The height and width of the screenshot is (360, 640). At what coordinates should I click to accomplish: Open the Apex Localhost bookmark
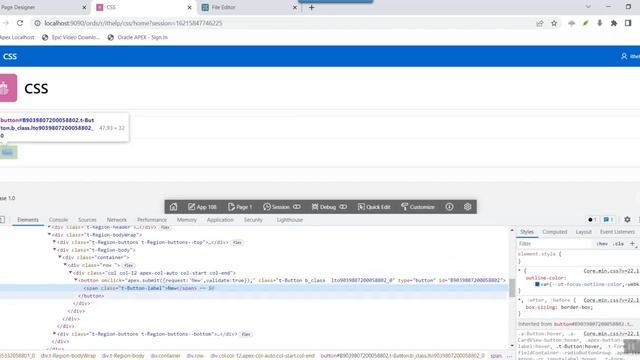(x=17, y=37)
